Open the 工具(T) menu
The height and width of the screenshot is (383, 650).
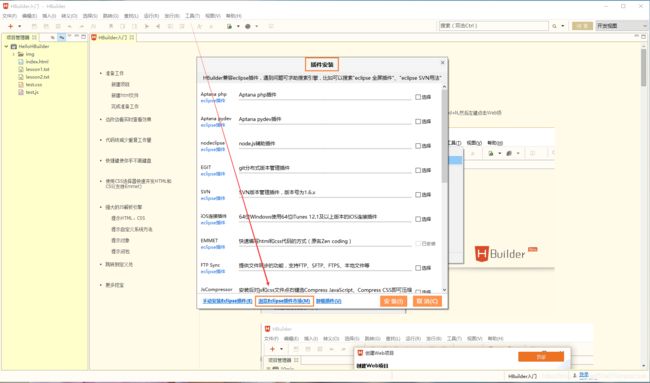pyautogui.click(x=192, y=16)
